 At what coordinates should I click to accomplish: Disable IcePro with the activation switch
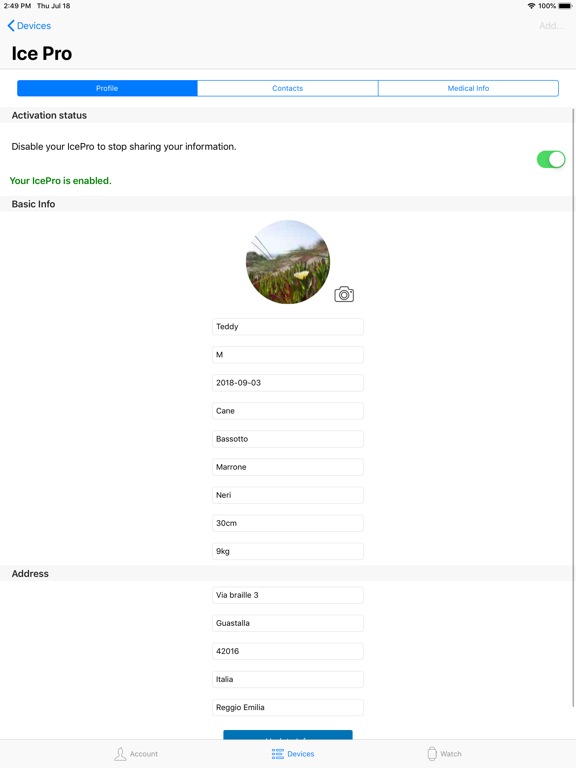click(551, 159)
